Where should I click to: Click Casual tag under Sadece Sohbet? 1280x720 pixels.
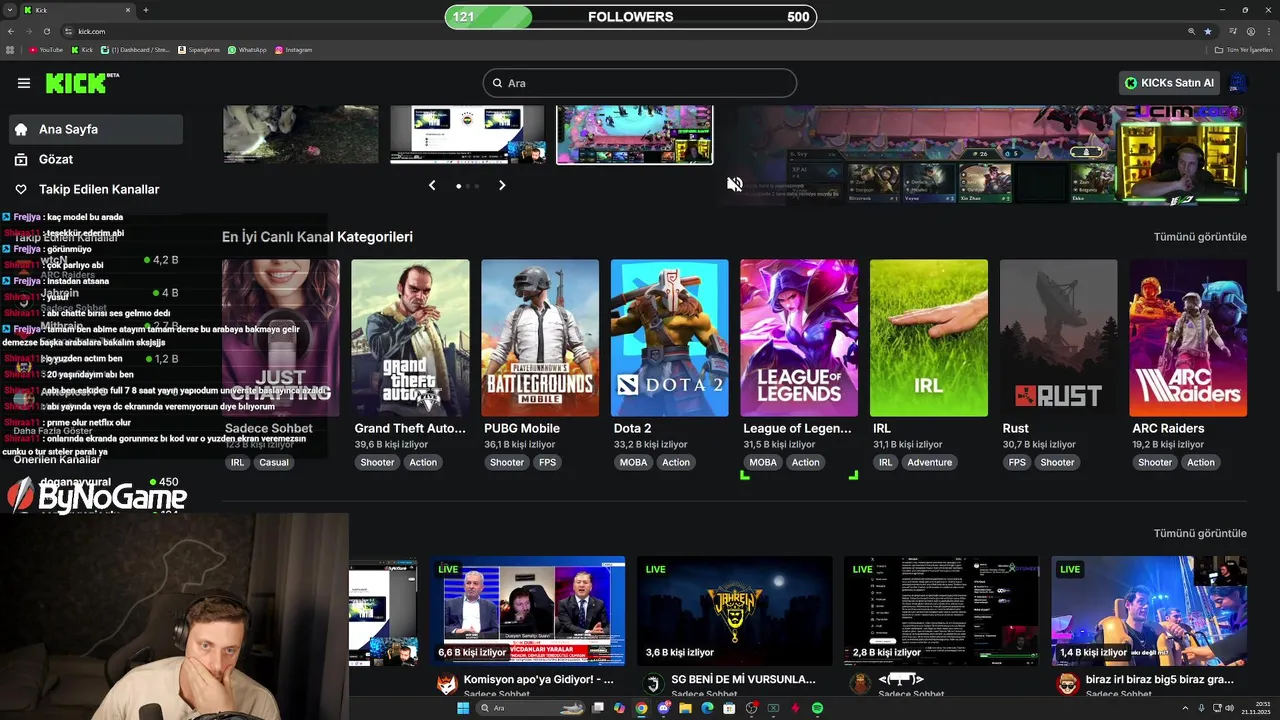(274, 462)
